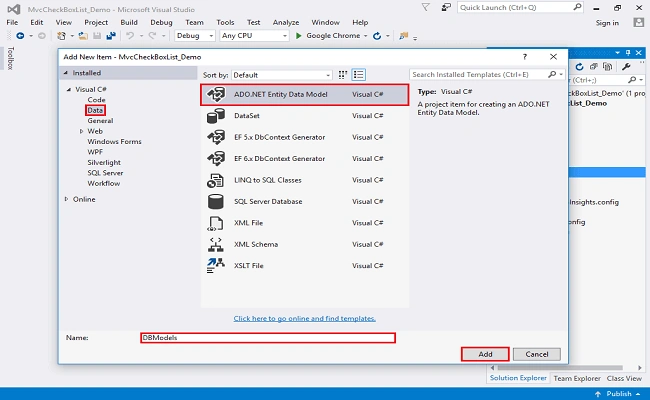The height and width of the screenshot is (400, 650).
Task: Open the Toolbox side panel
Action: click(x=11, y=58)
